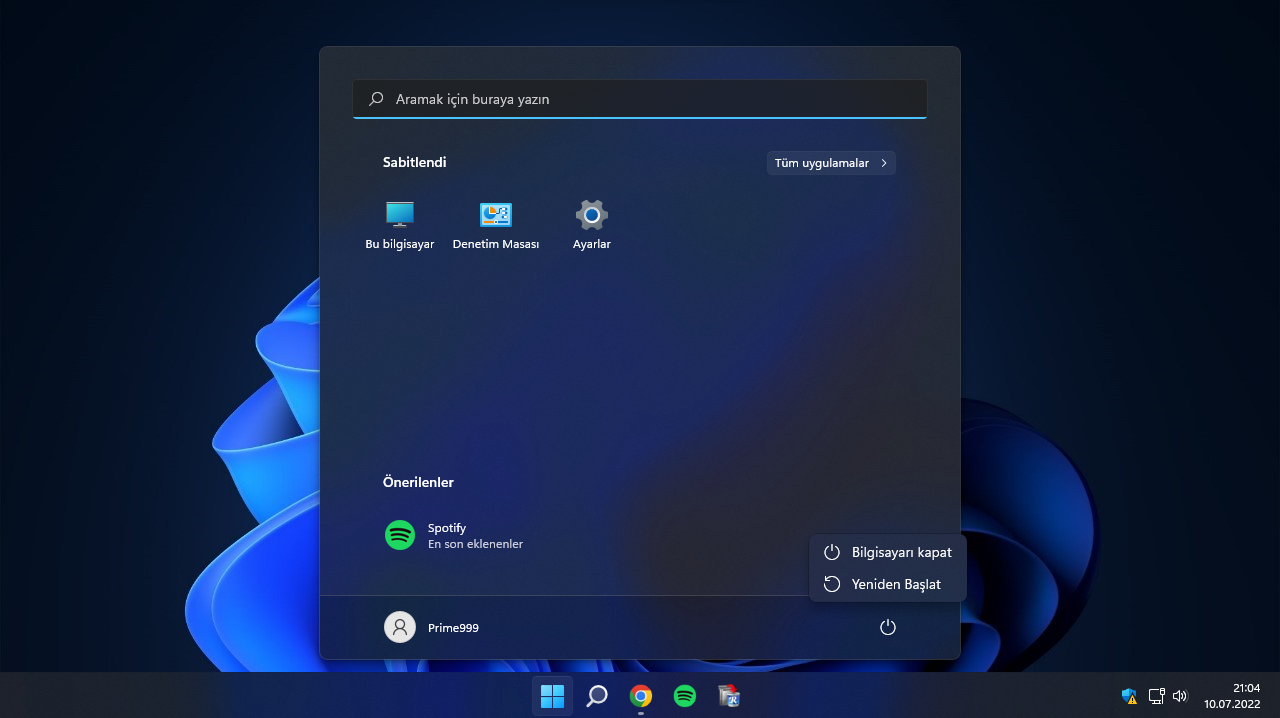Viewport: 1280px width, 718px height.
Task: Open clock showing 21:04 10.07.2022
Action: [1231, 696]
